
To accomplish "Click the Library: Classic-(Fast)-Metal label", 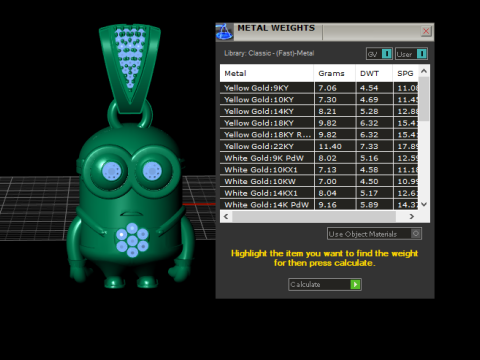I will (x=269, y=53).
